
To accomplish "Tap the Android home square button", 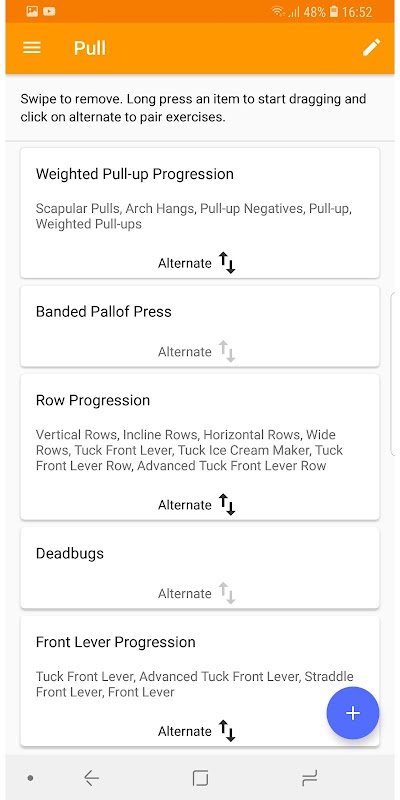I will (200, 778).
